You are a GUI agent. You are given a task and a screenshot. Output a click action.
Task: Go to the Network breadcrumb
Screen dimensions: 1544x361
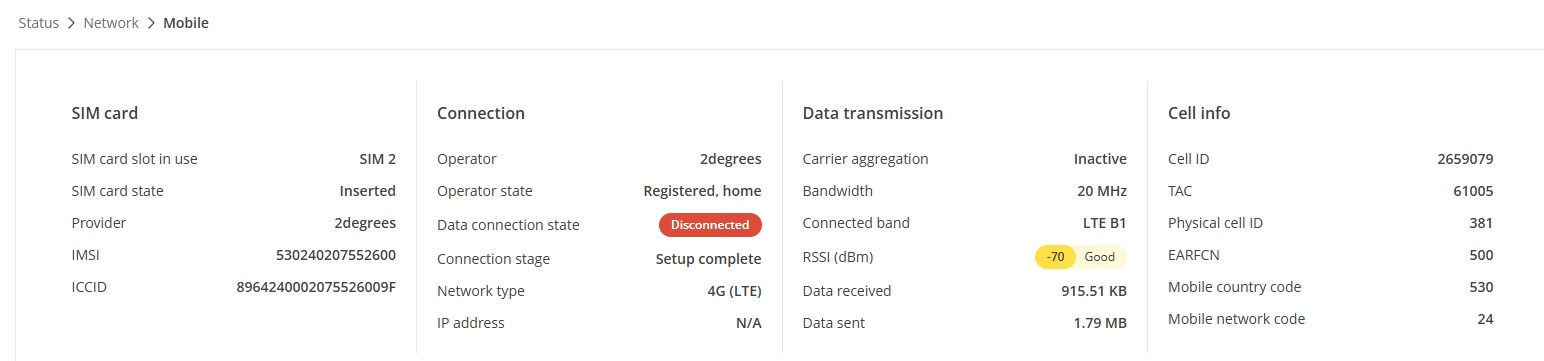(111, 22)
